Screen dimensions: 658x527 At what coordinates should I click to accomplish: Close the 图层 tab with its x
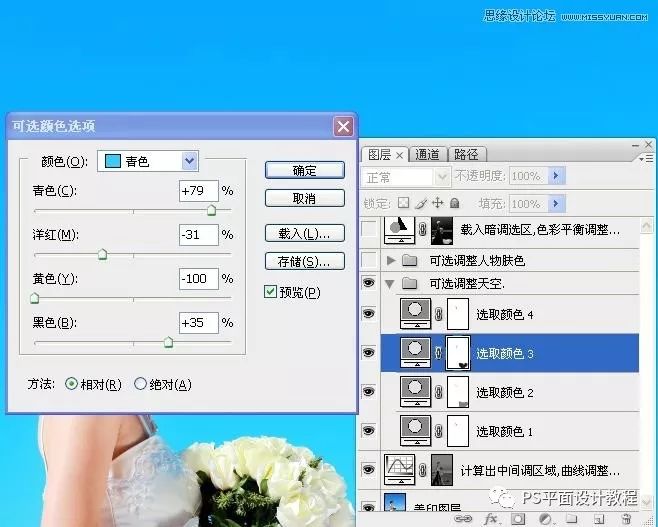pyautogui.click(x=400, y=156)
